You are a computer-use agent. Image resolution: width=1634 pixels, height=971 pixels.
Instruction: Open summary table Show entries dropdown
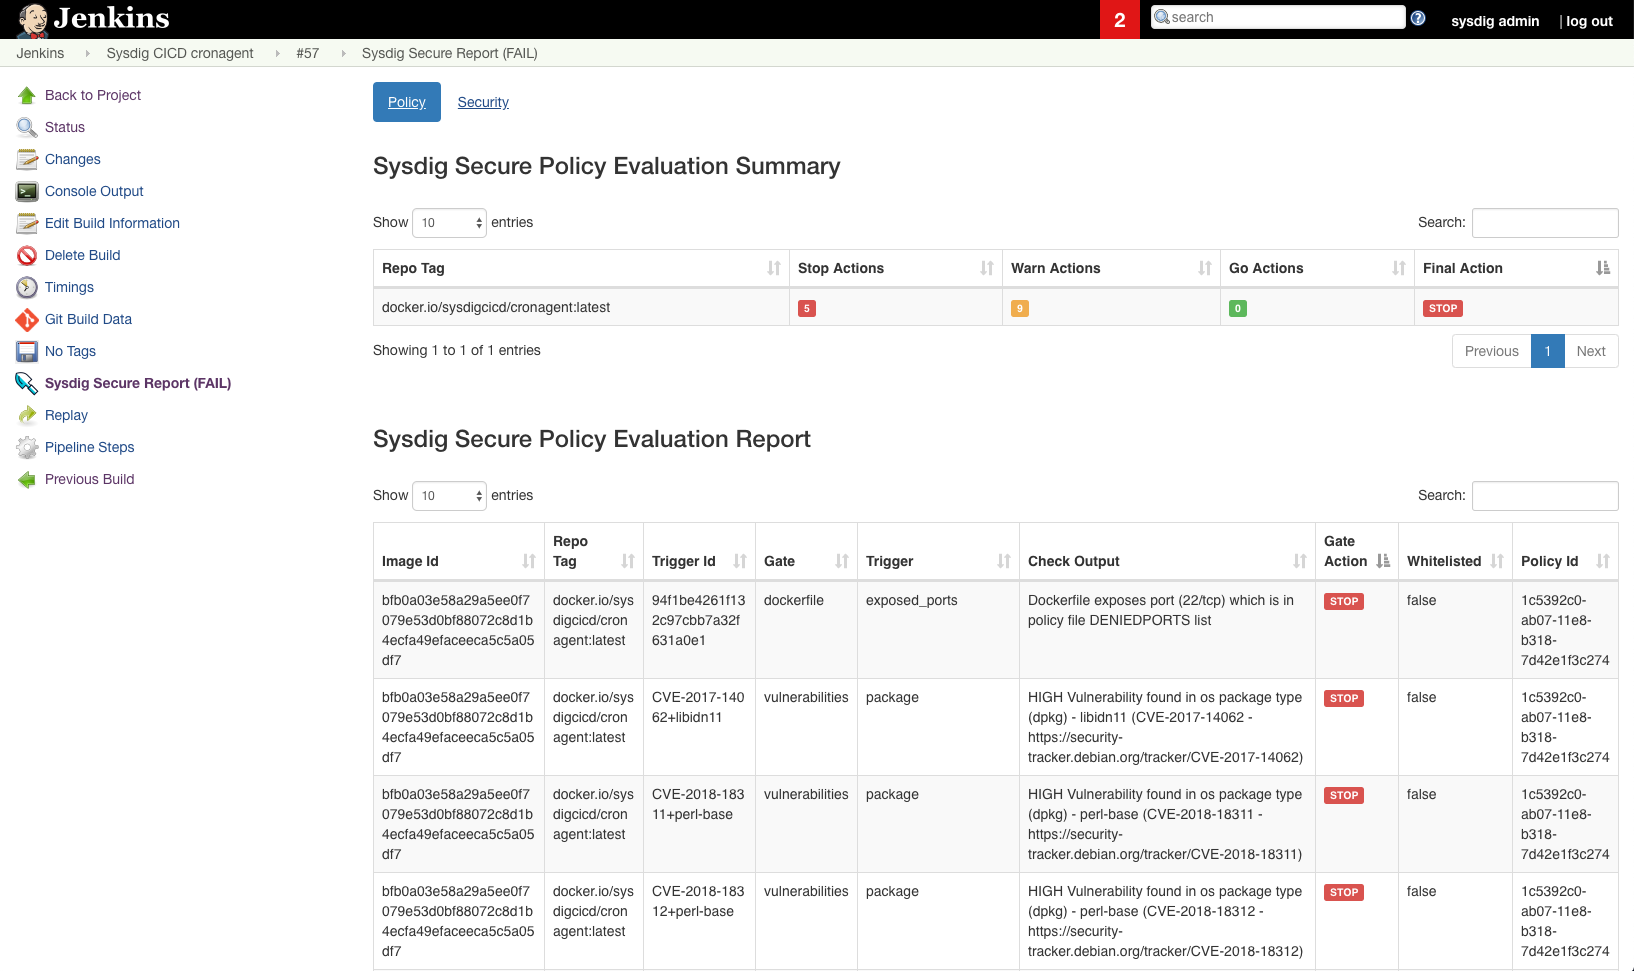[x=449, y=222]
